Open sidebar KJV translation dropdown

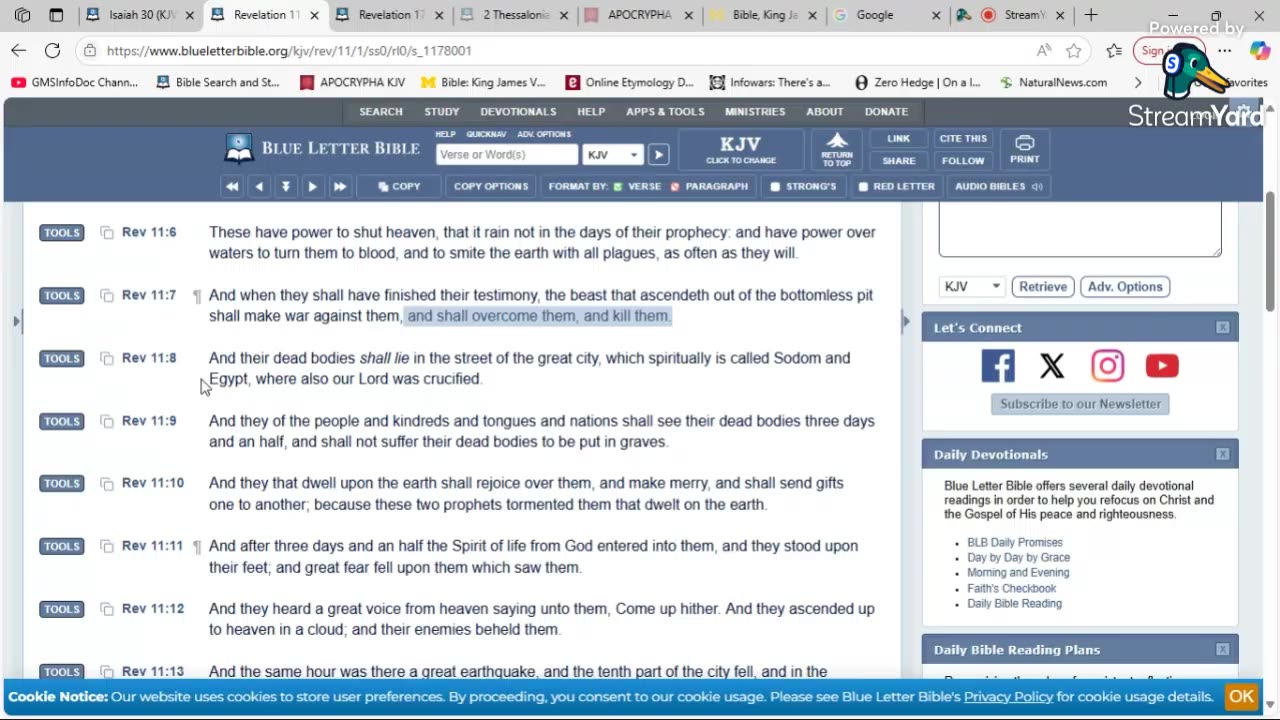972,287
